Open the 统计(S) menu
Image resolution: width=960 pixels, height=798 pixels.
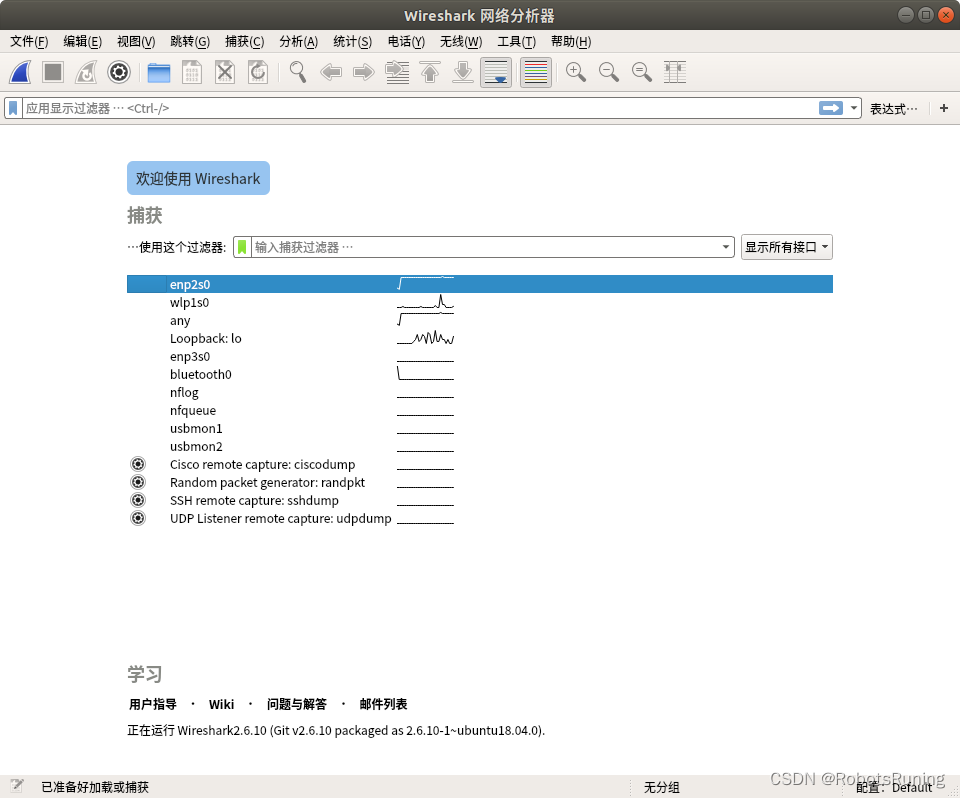352,42
